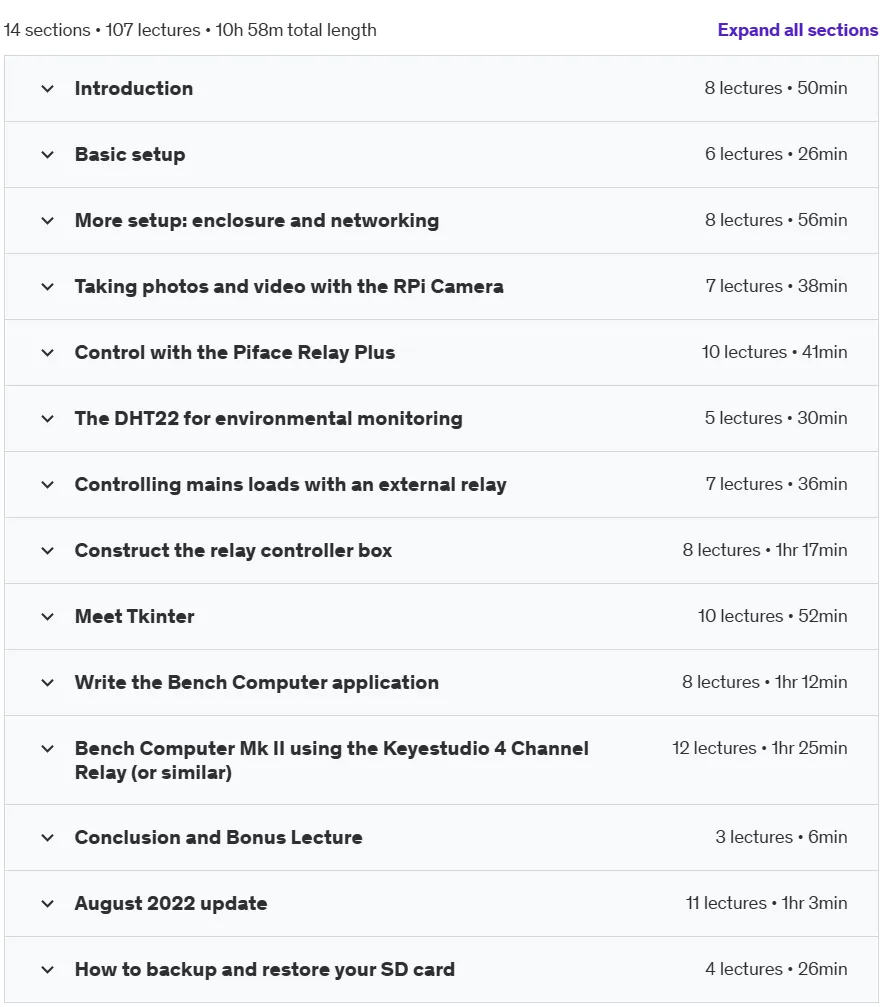Expand the Meet Tkinter chevron

pyautogui.click(x=48, y=617)
